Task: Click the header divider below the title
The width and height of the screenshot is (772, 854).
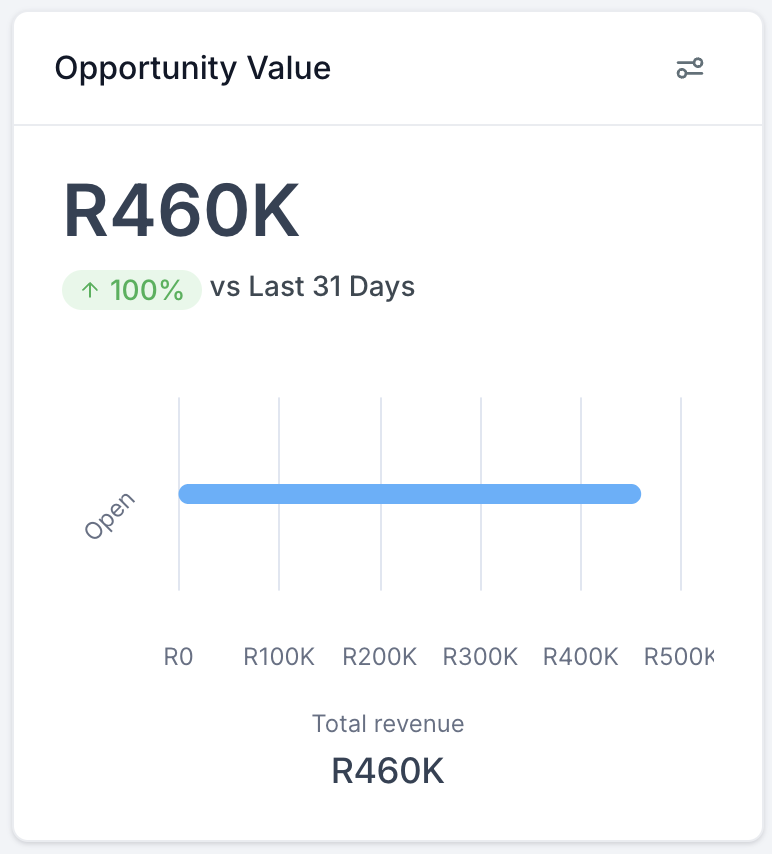Action: point(388,125)
